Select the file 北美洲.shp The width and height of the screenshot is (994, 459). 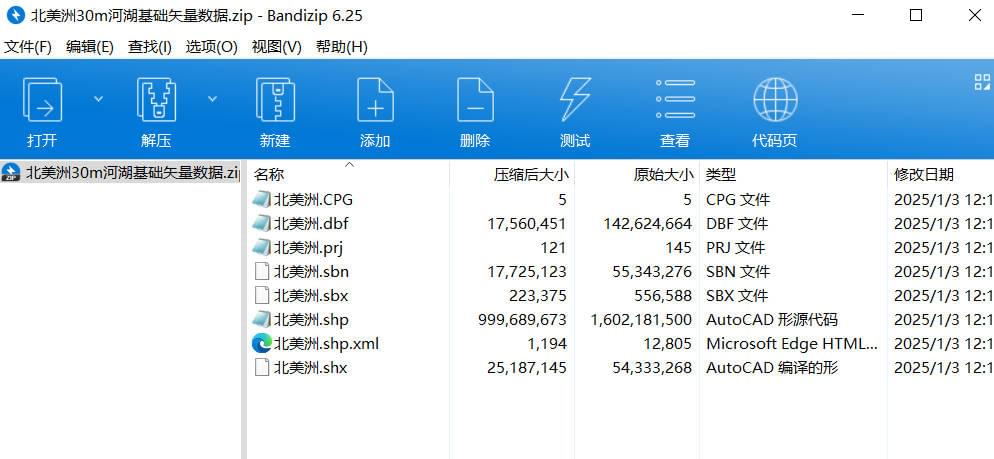[311, 320]
